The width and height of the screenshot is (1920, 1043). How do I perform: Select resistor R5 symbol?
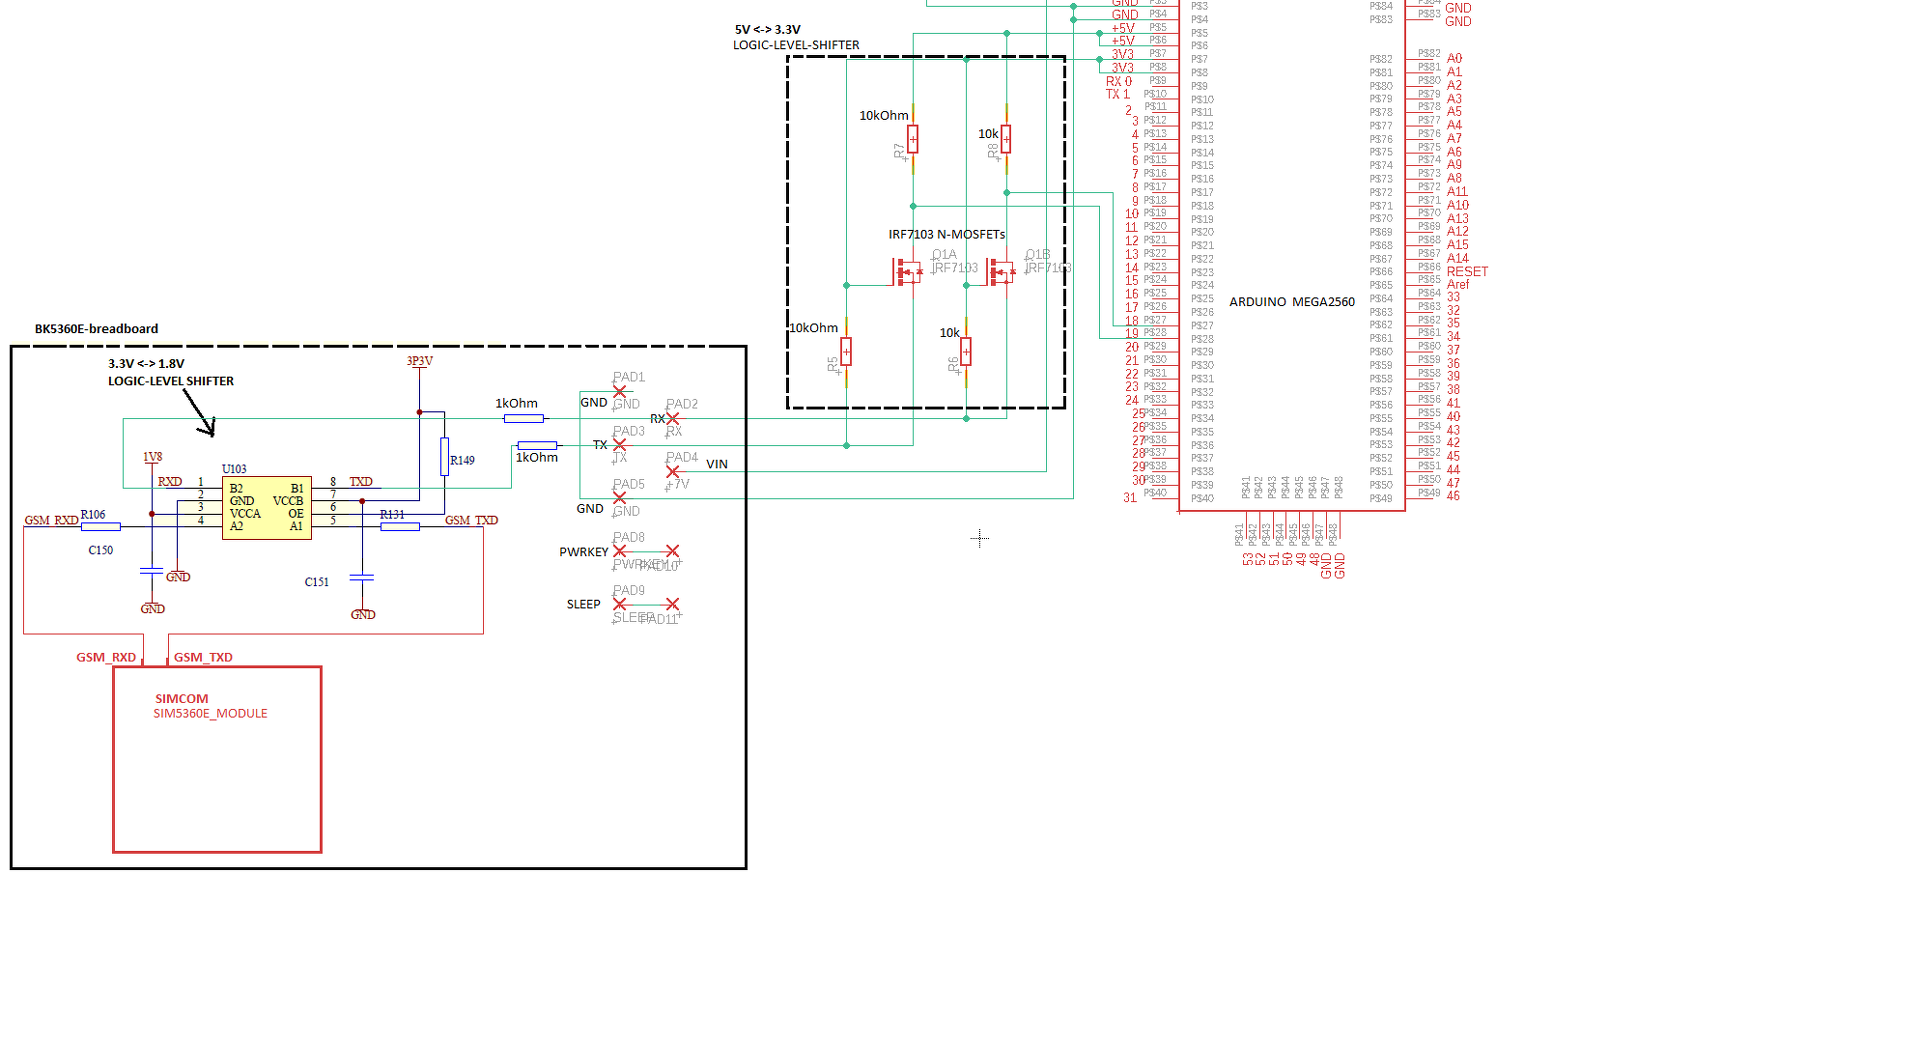pos(846,351)
